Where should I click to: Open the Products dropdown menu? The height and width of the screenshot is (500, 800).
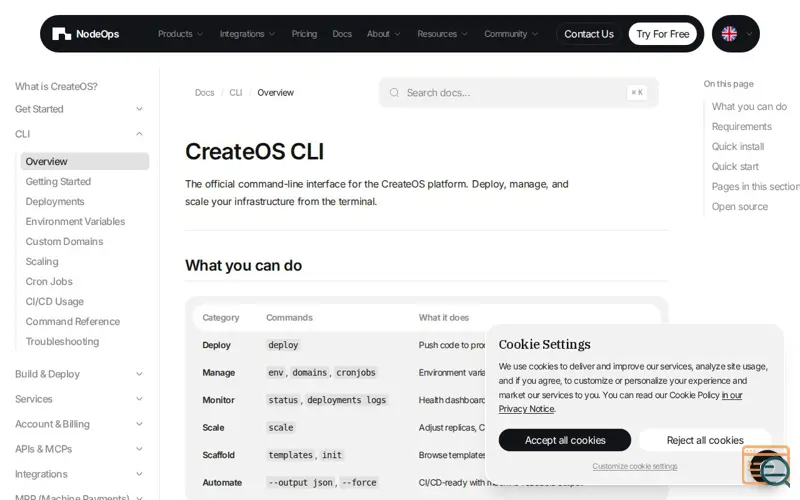coord(180,34)
